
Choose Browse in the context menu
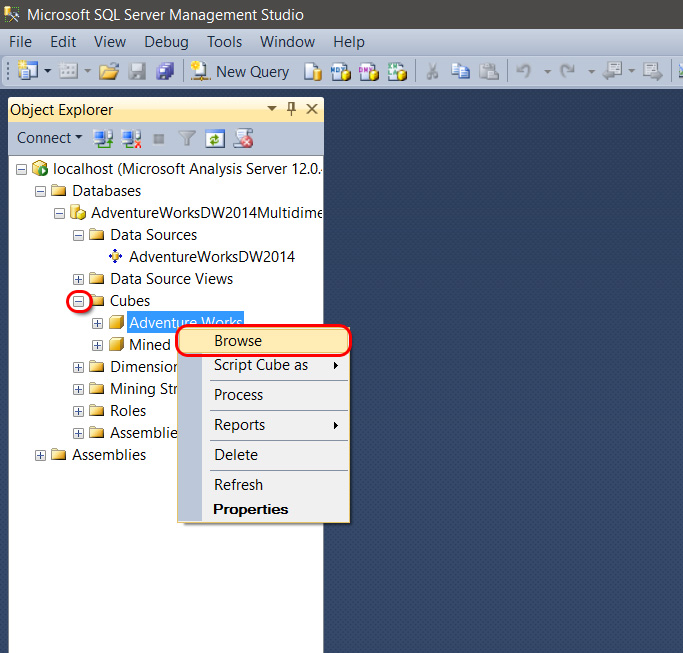264,341
